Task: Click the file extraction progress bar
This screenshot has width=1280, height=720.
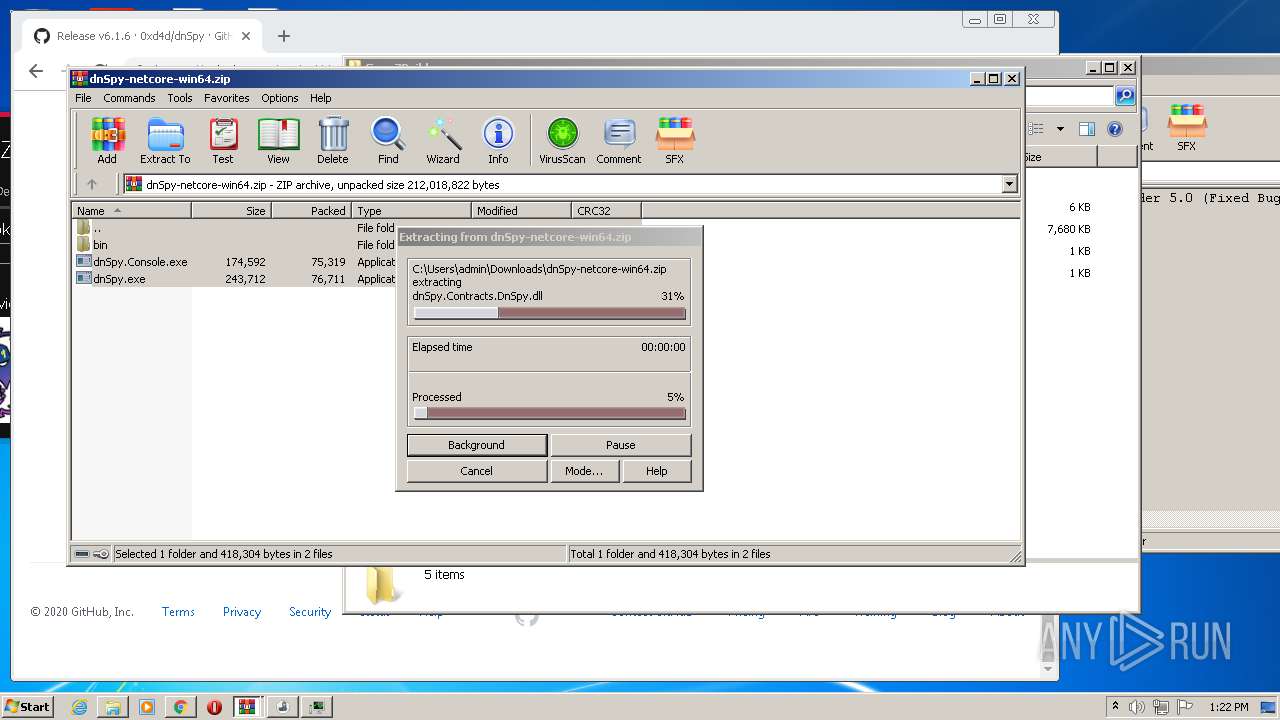Action: (550, 313)
